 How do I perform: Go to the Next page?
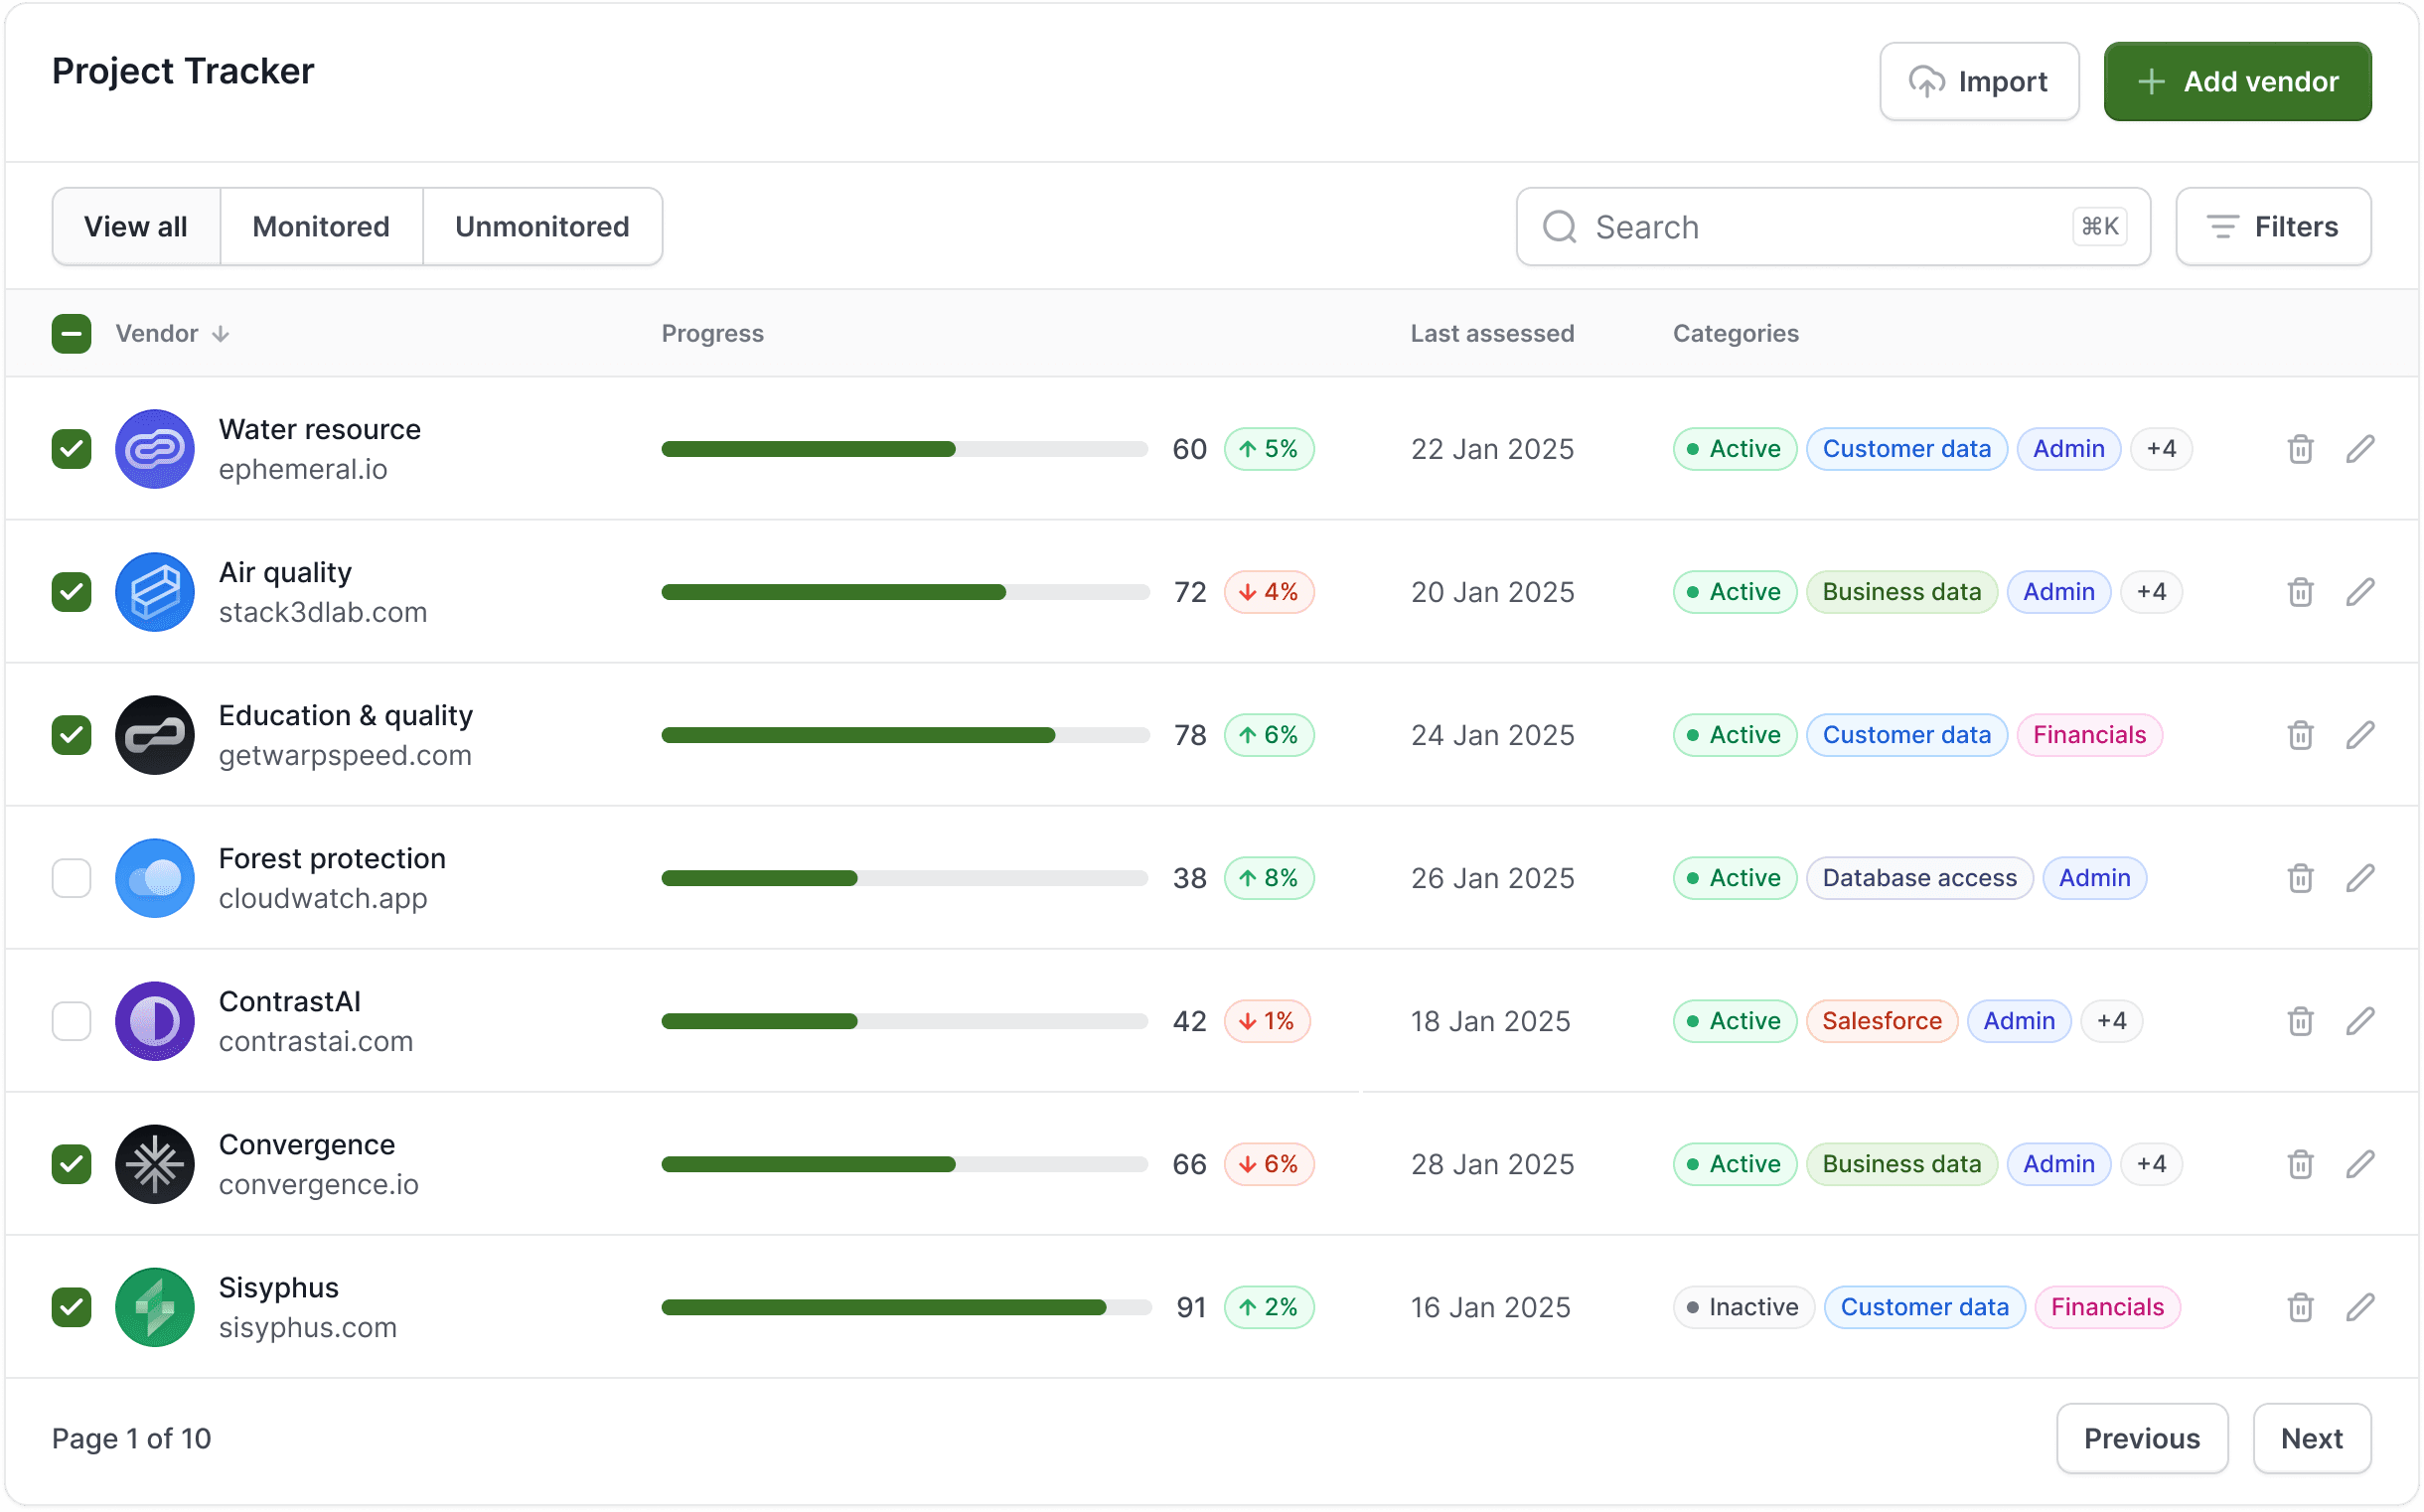[2311, 1438]
